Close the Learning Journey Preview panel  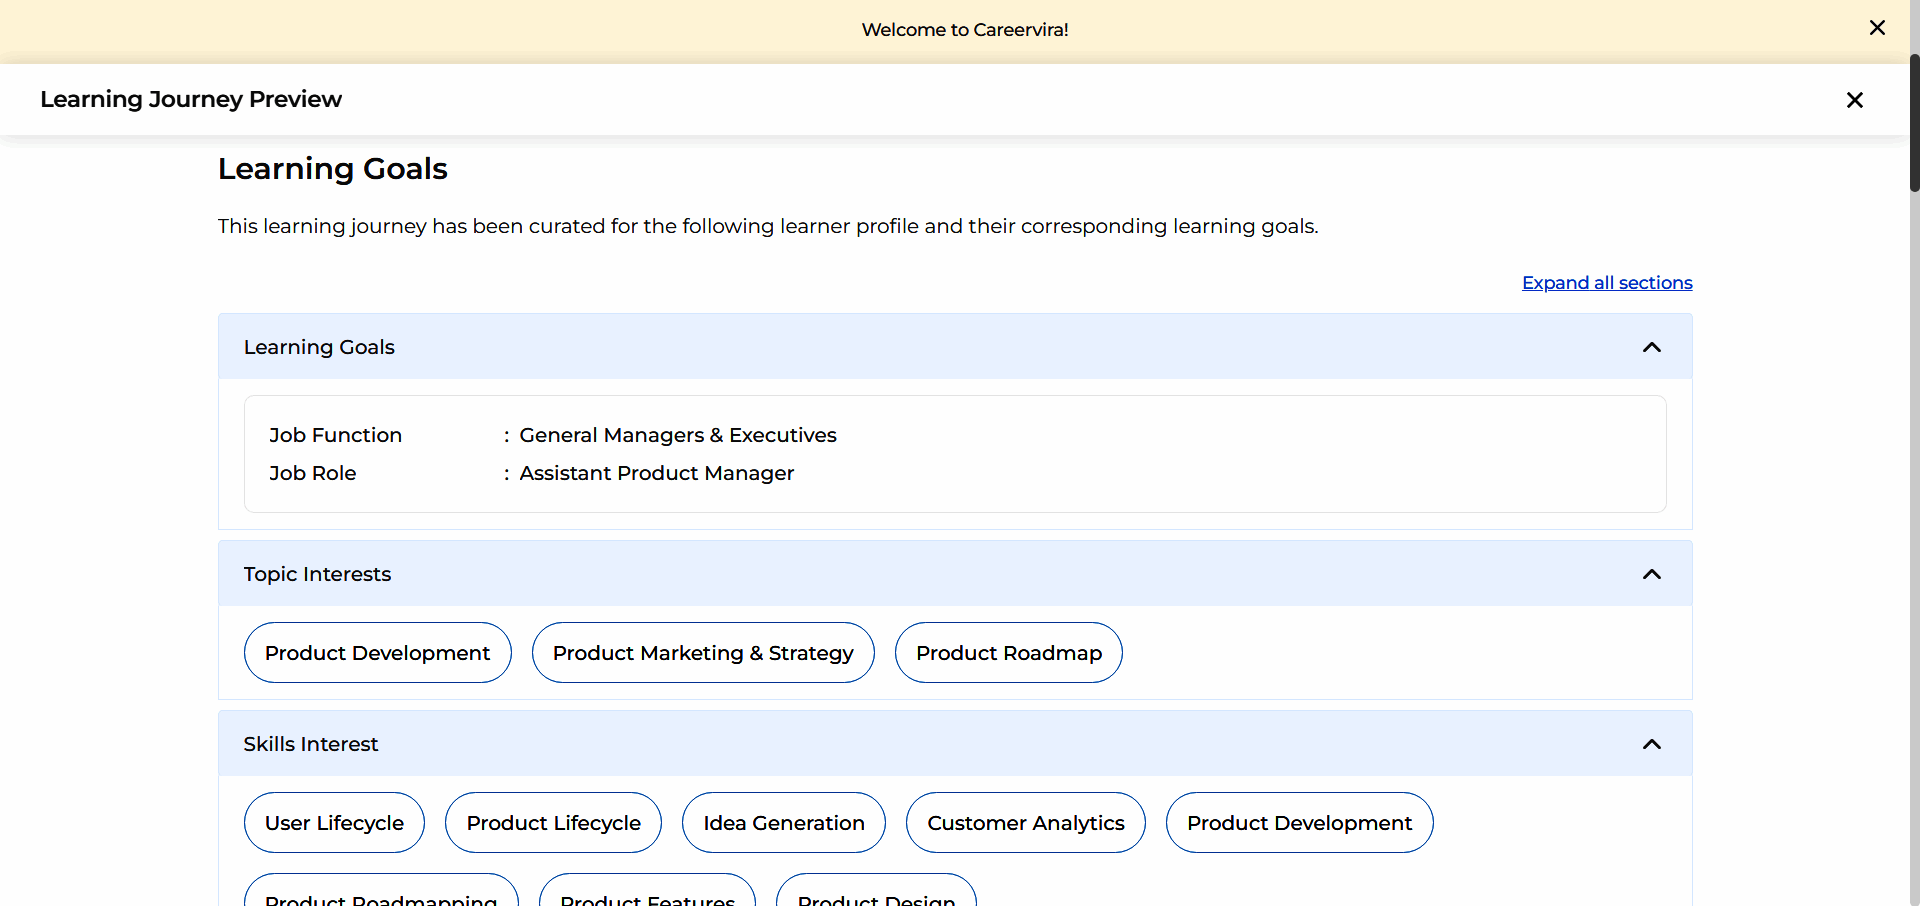1854,100
